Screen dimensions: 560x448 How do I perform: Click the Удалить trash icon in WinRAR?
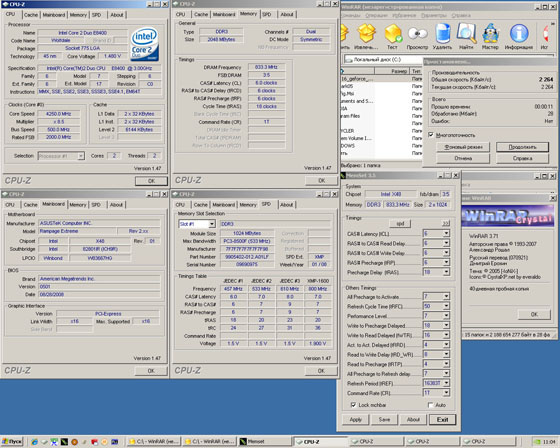pyautogui.click(x=442, y=37)
